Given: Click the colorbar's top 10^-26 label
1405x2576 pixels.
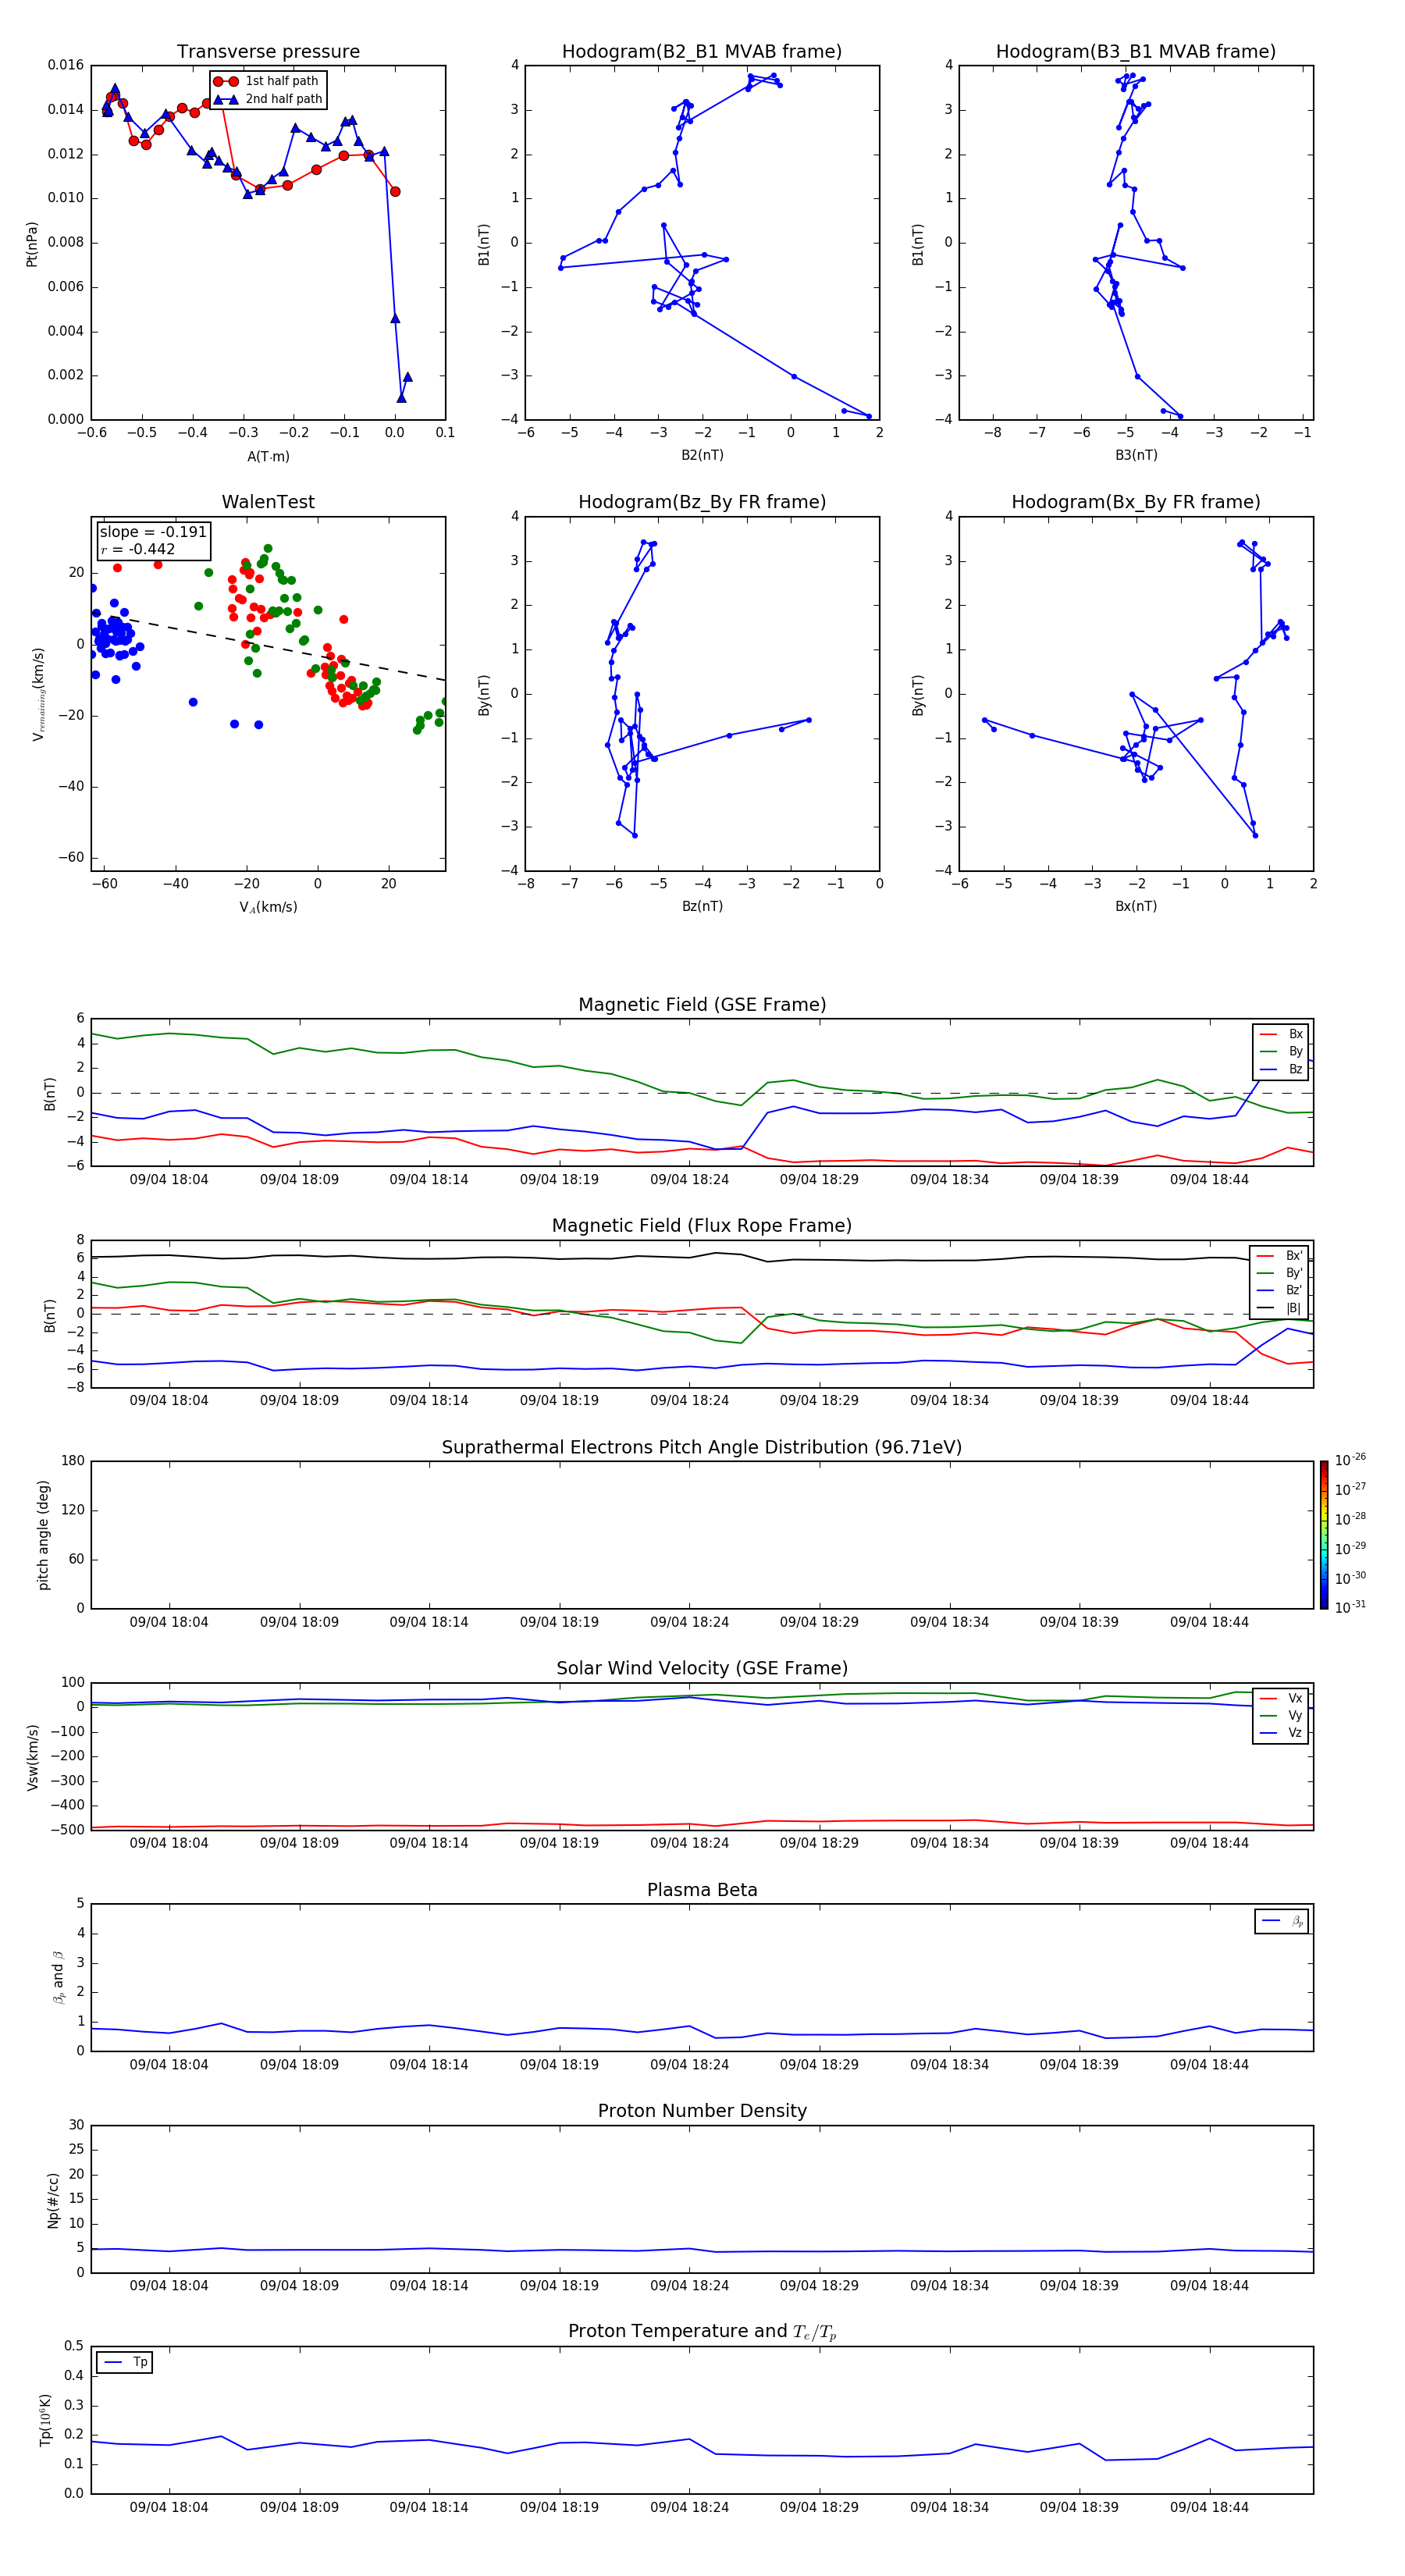Looking at the screenshot, I should tap(1350, 1460).
